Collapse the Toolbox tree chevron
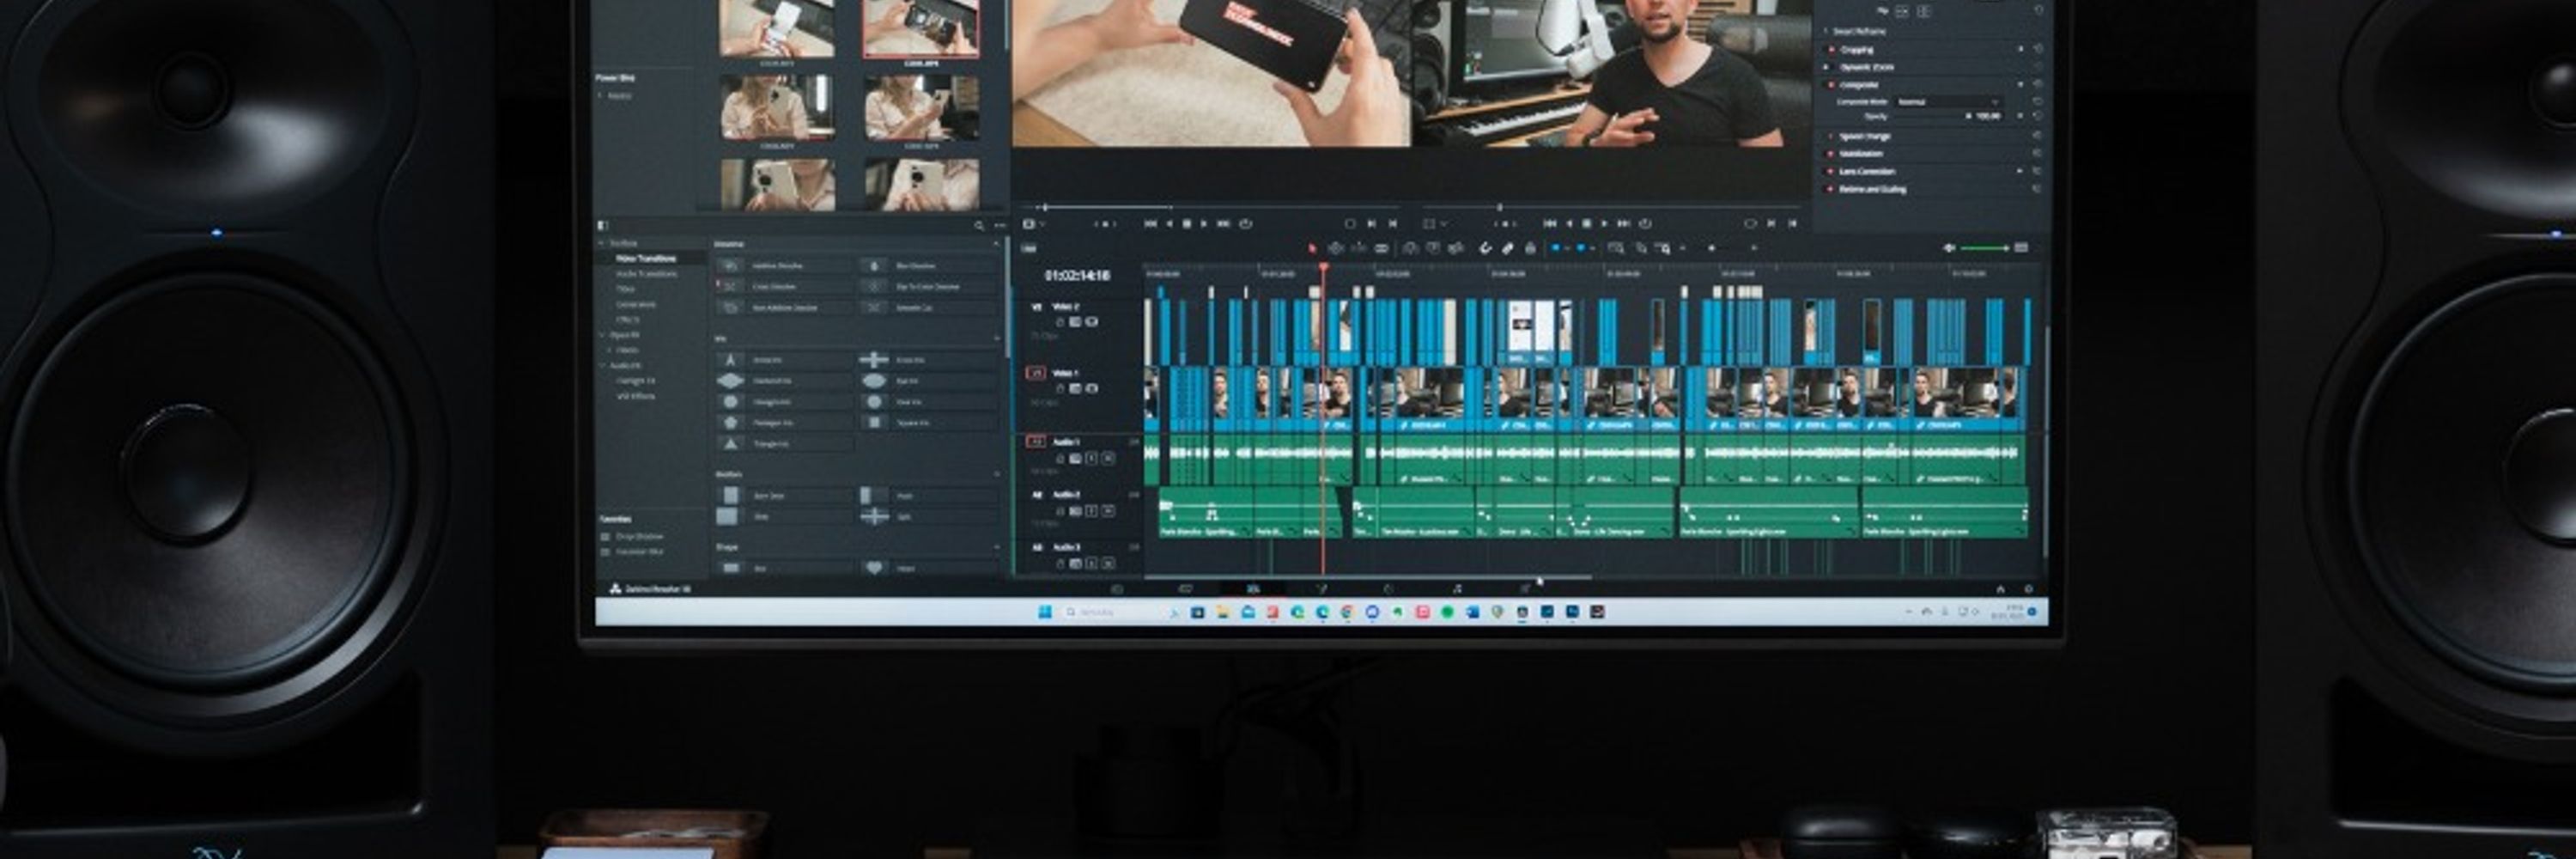 click(x=601, y=243)
